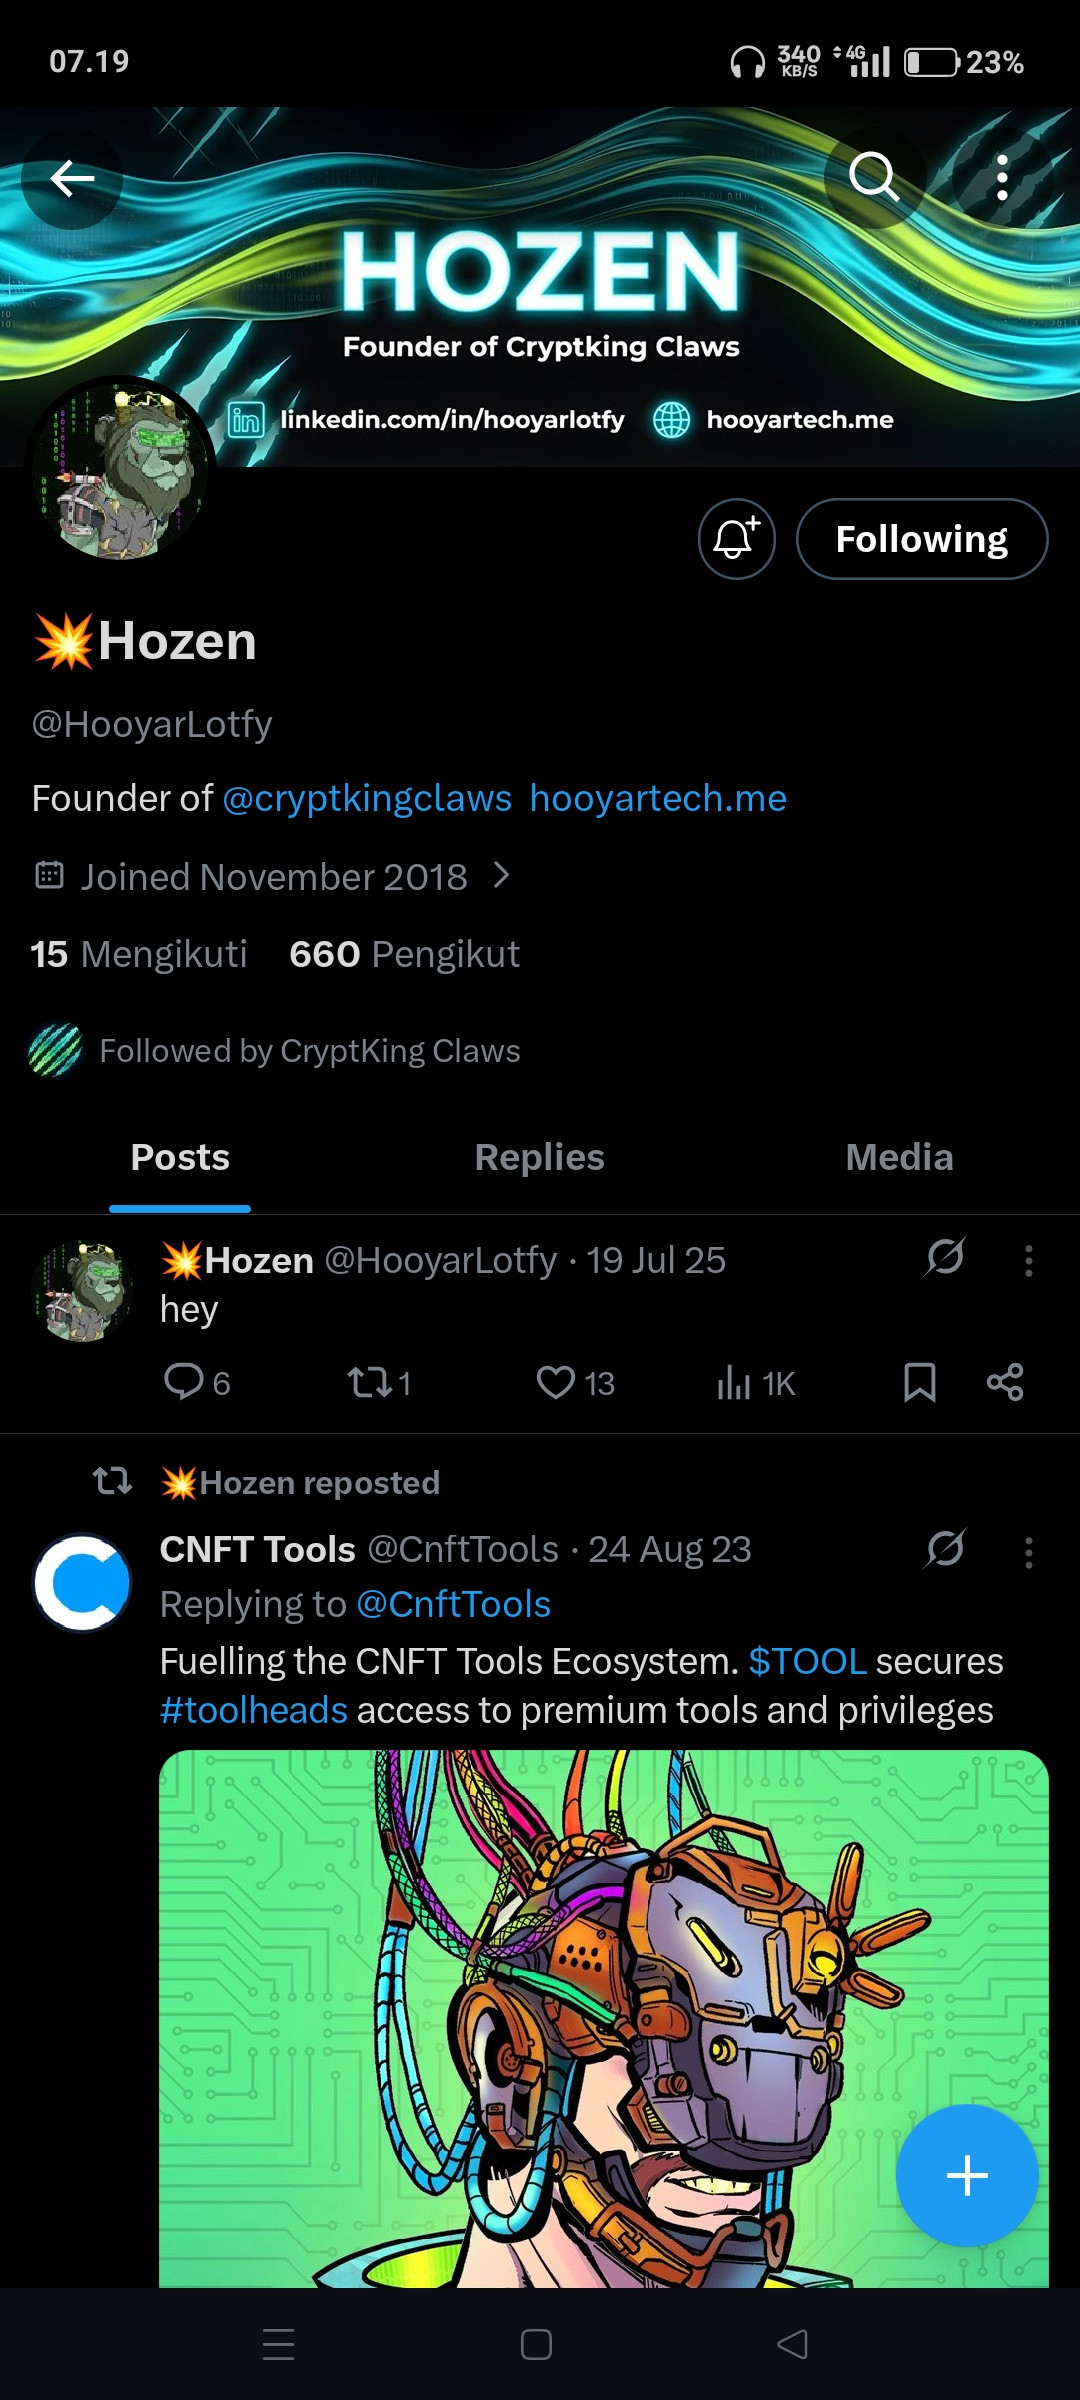
Task: Open the hooyartech.me link in bio
Action: (x=658, y=798)
